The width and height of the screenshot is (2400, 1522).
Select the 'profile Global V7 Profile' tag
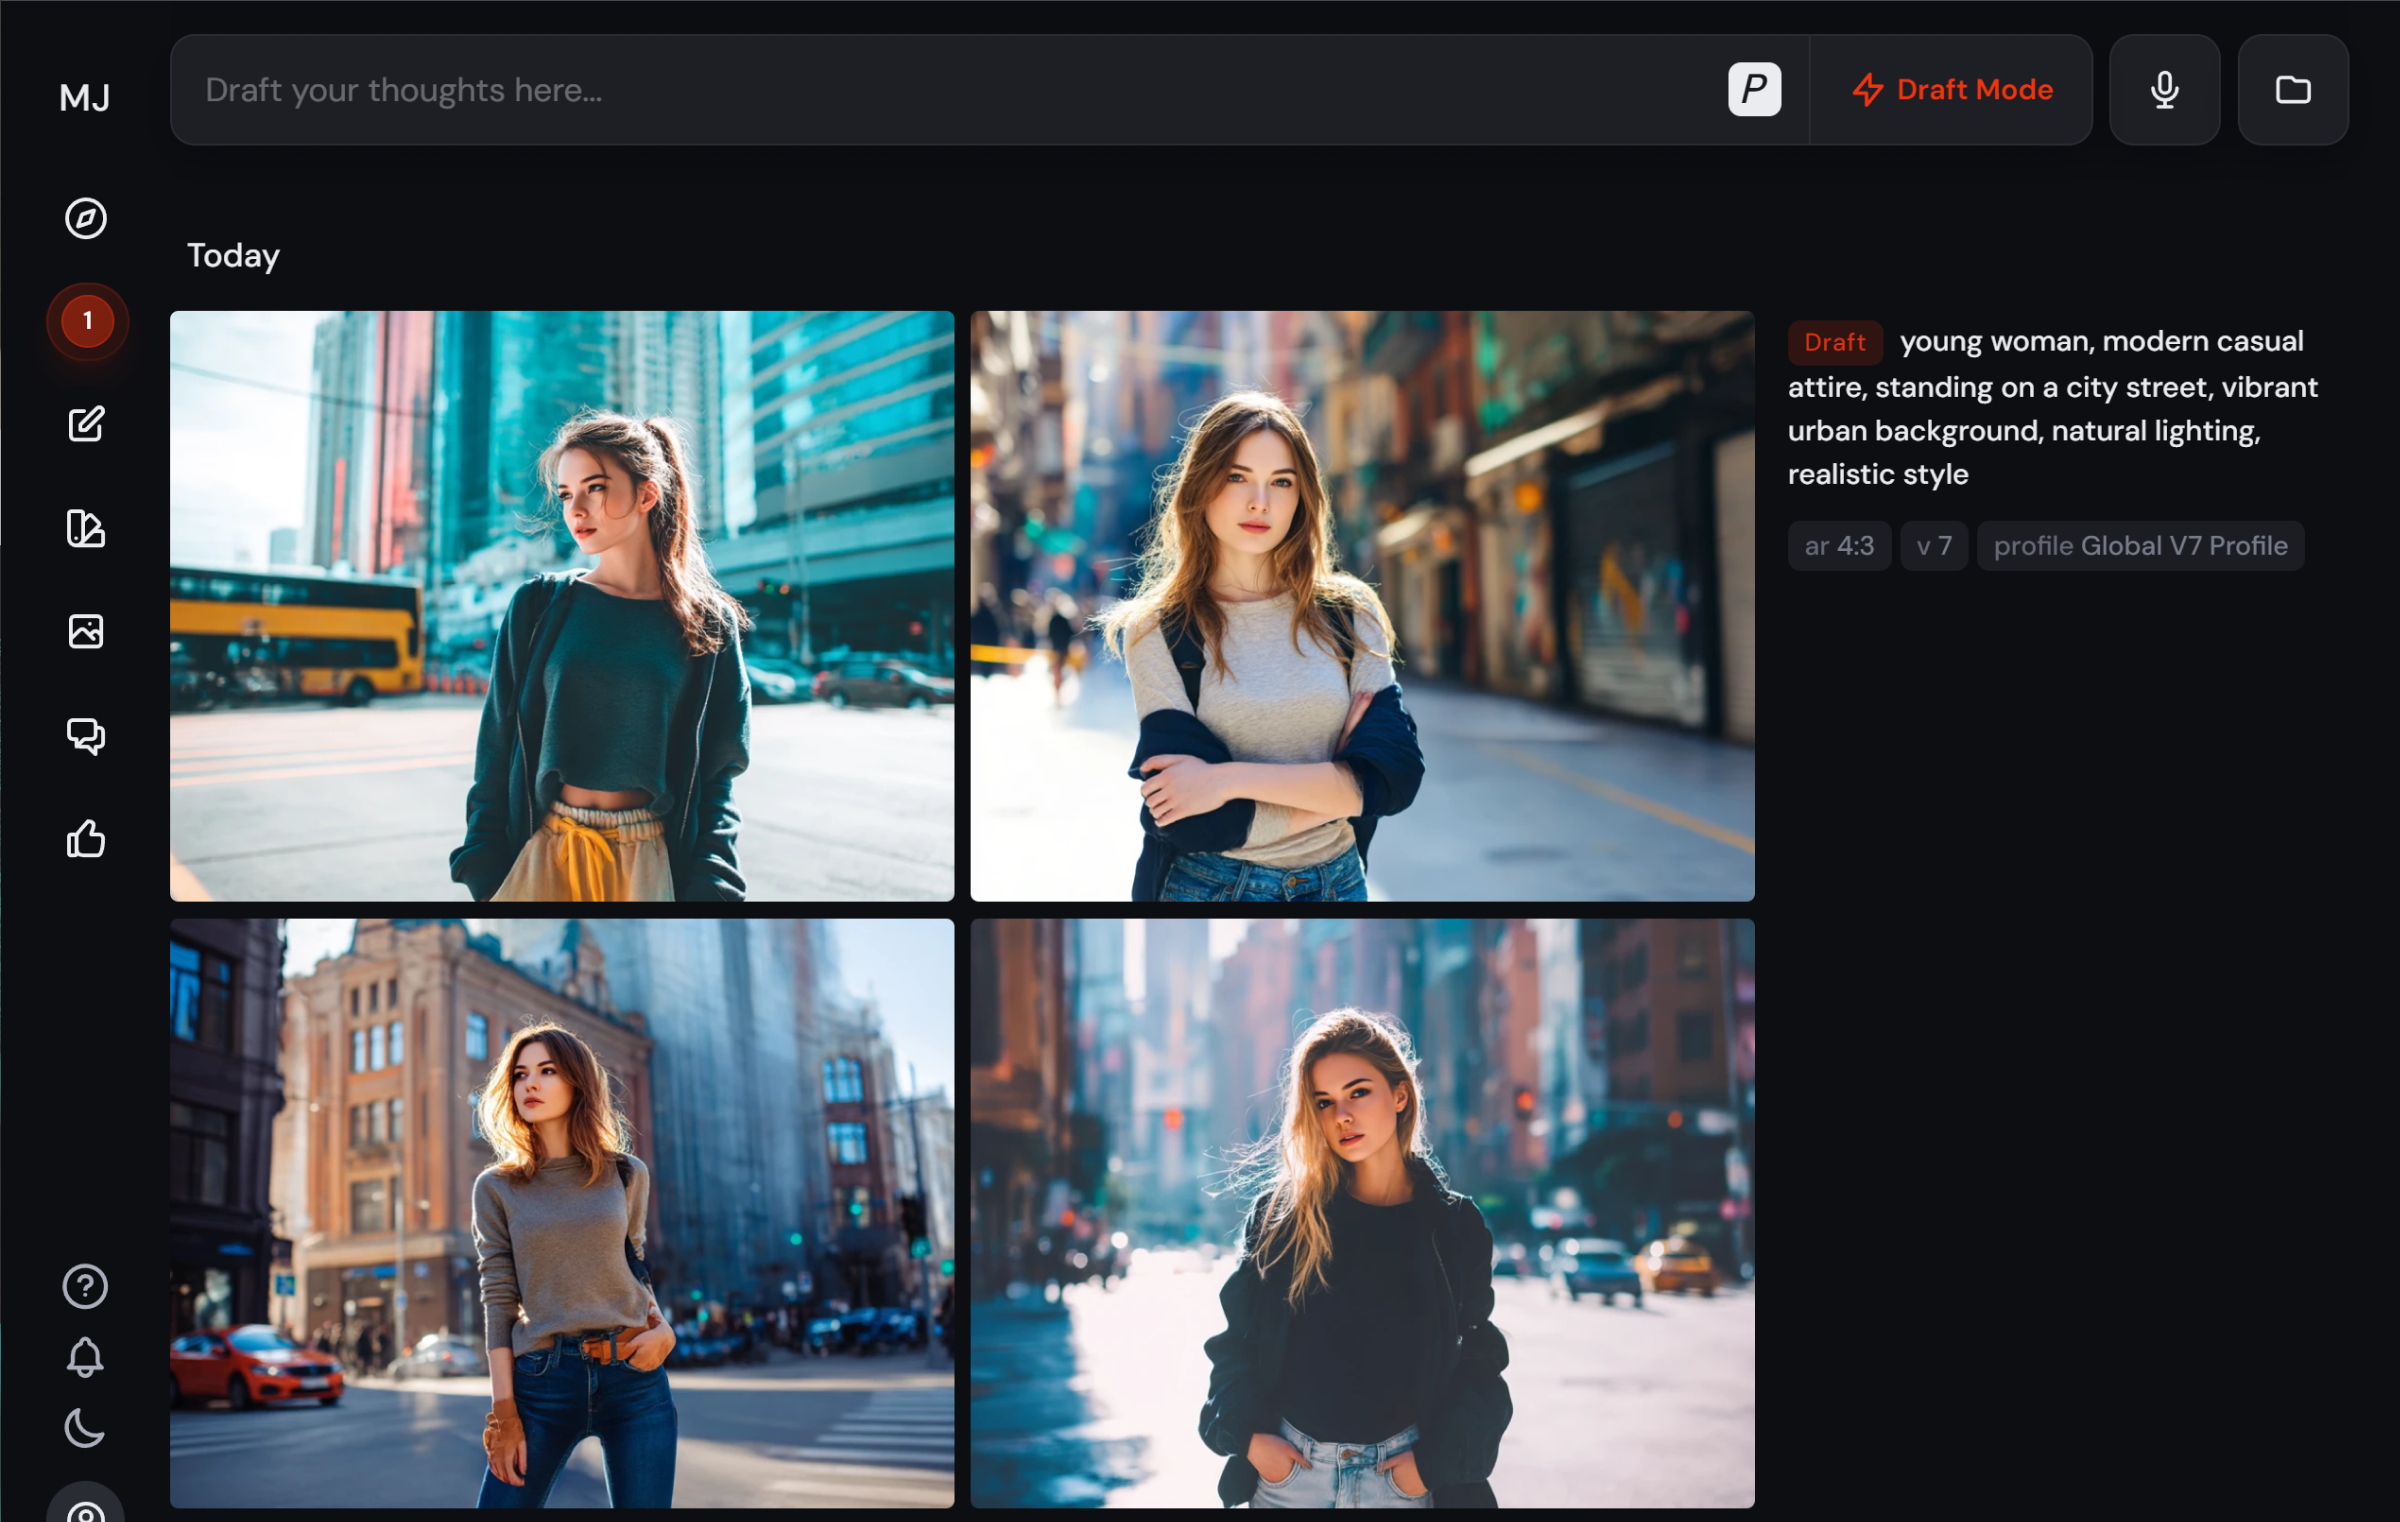tap(2139, 546)
